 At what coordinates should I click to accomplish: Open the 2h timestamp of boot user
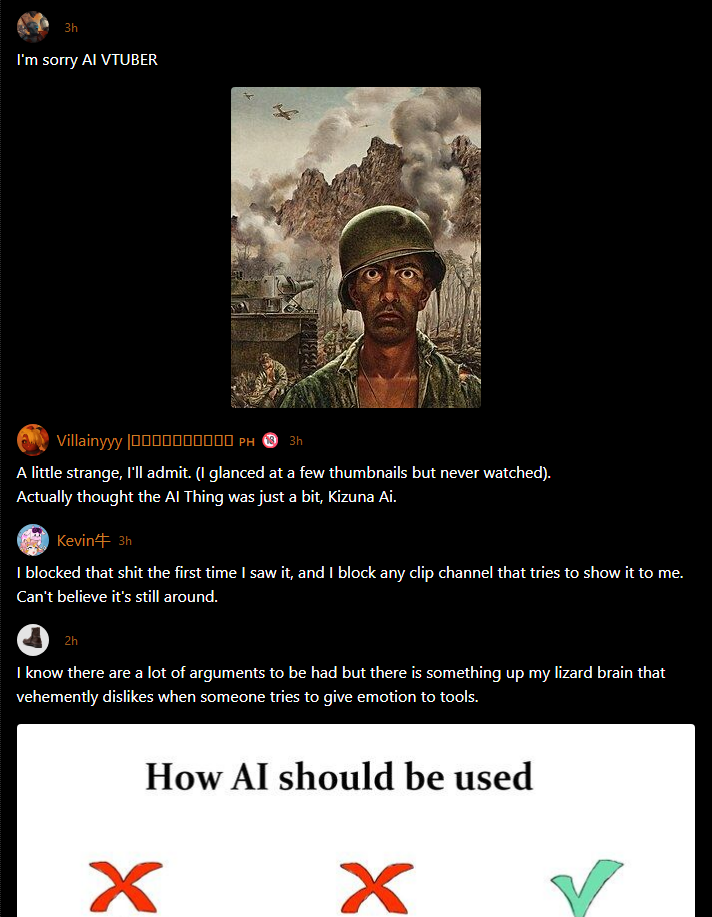click(x=71, y=641)
